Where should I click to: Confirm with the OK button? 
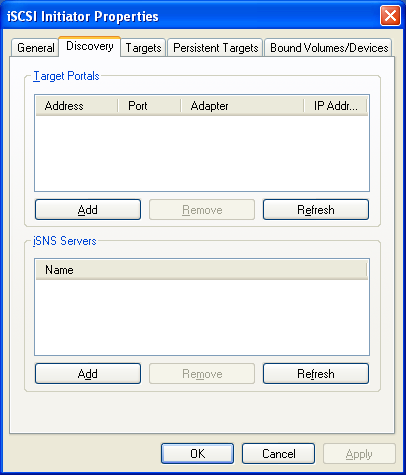197,454
